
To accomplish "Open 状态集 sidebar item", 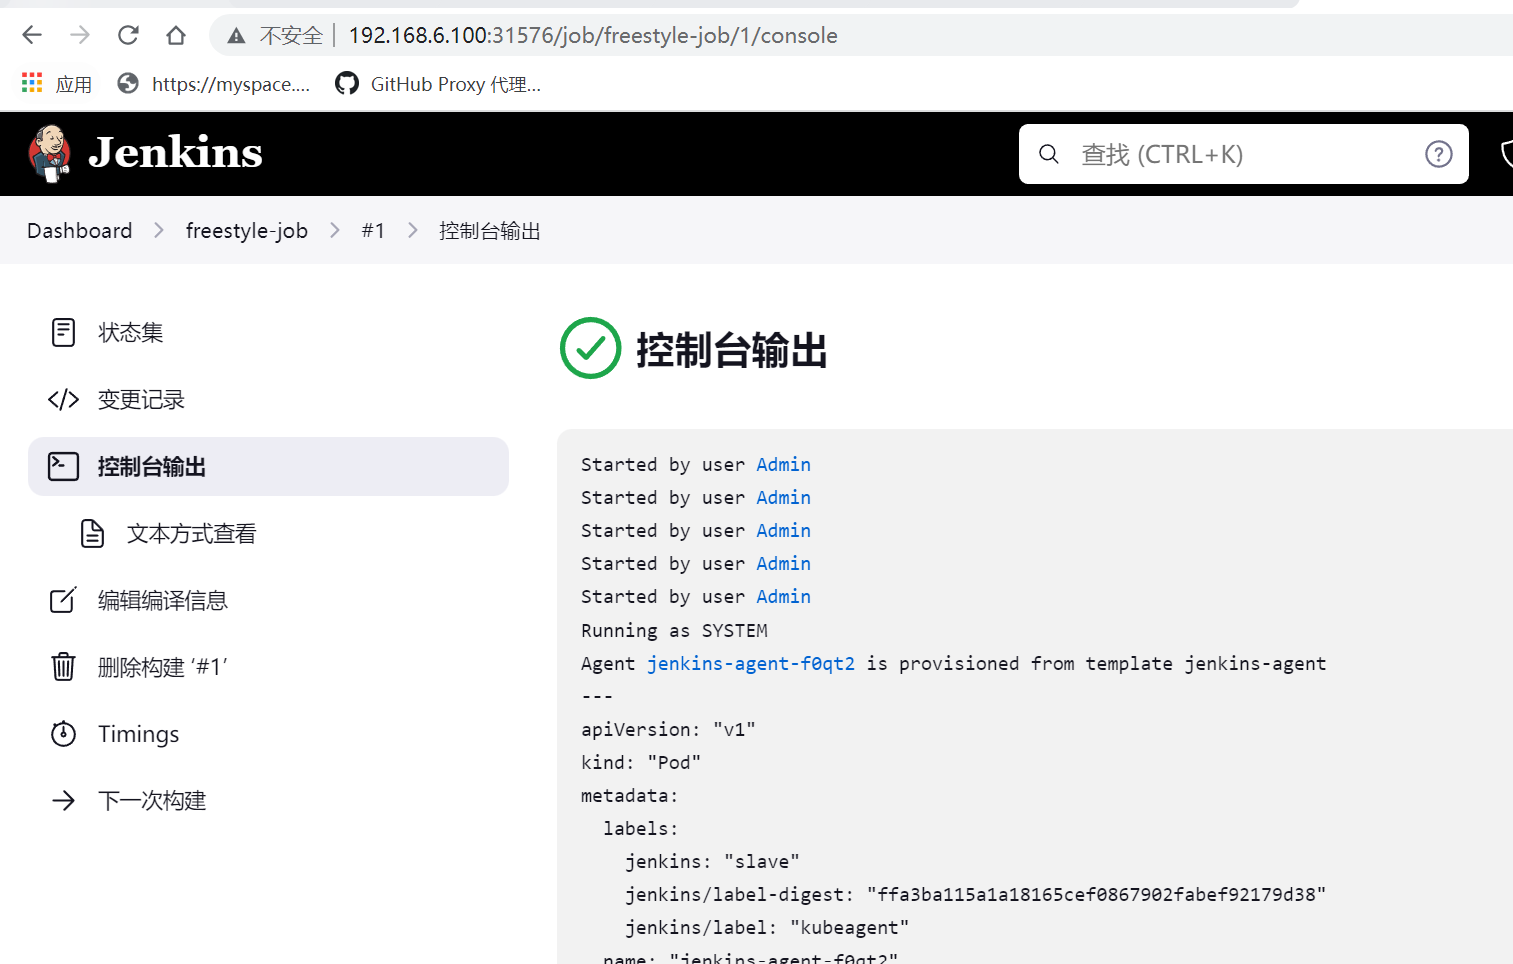I will pyautogui.click(x=268, y=332).
